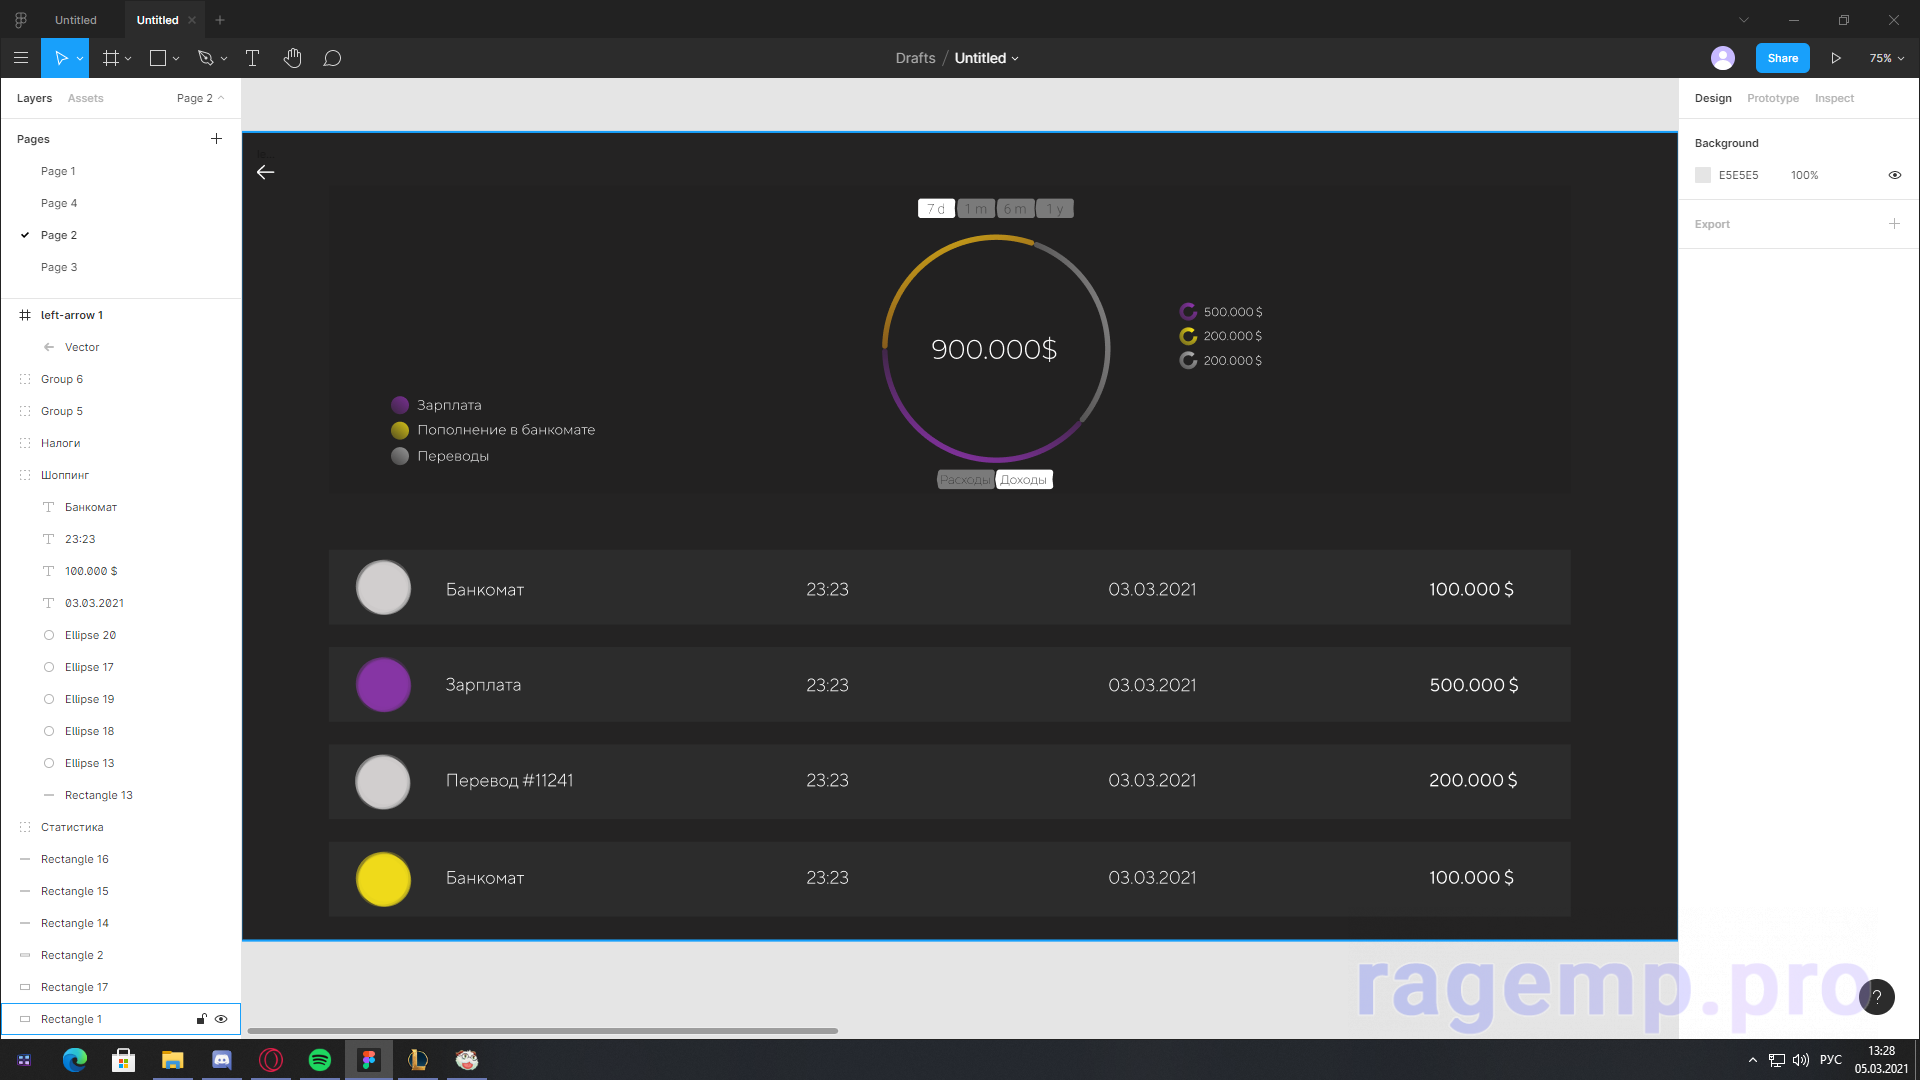Open the 75% zoom dropdown

point(1886,58)
